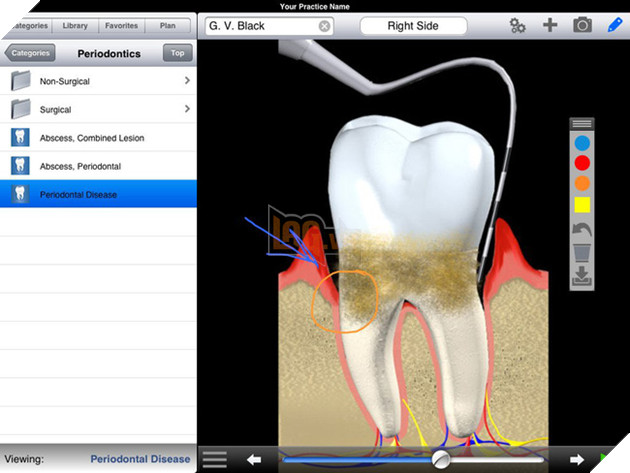Choose the red drawing color

click(582, 162)
